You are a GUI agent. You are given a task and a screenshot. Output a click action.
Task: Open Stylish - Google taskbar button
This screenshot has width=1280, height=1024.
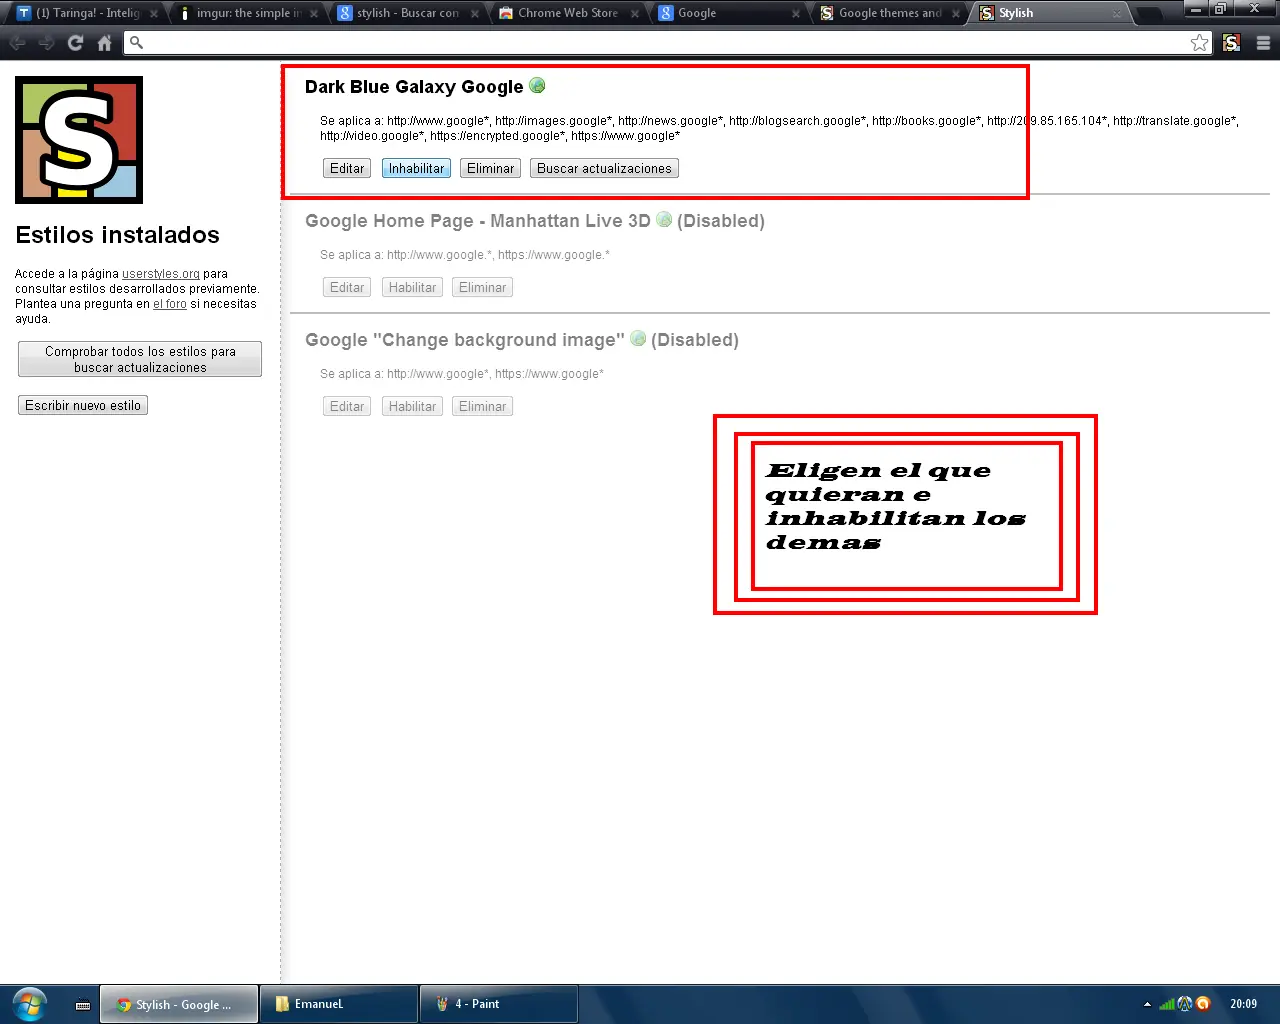tap(179, 1004)
